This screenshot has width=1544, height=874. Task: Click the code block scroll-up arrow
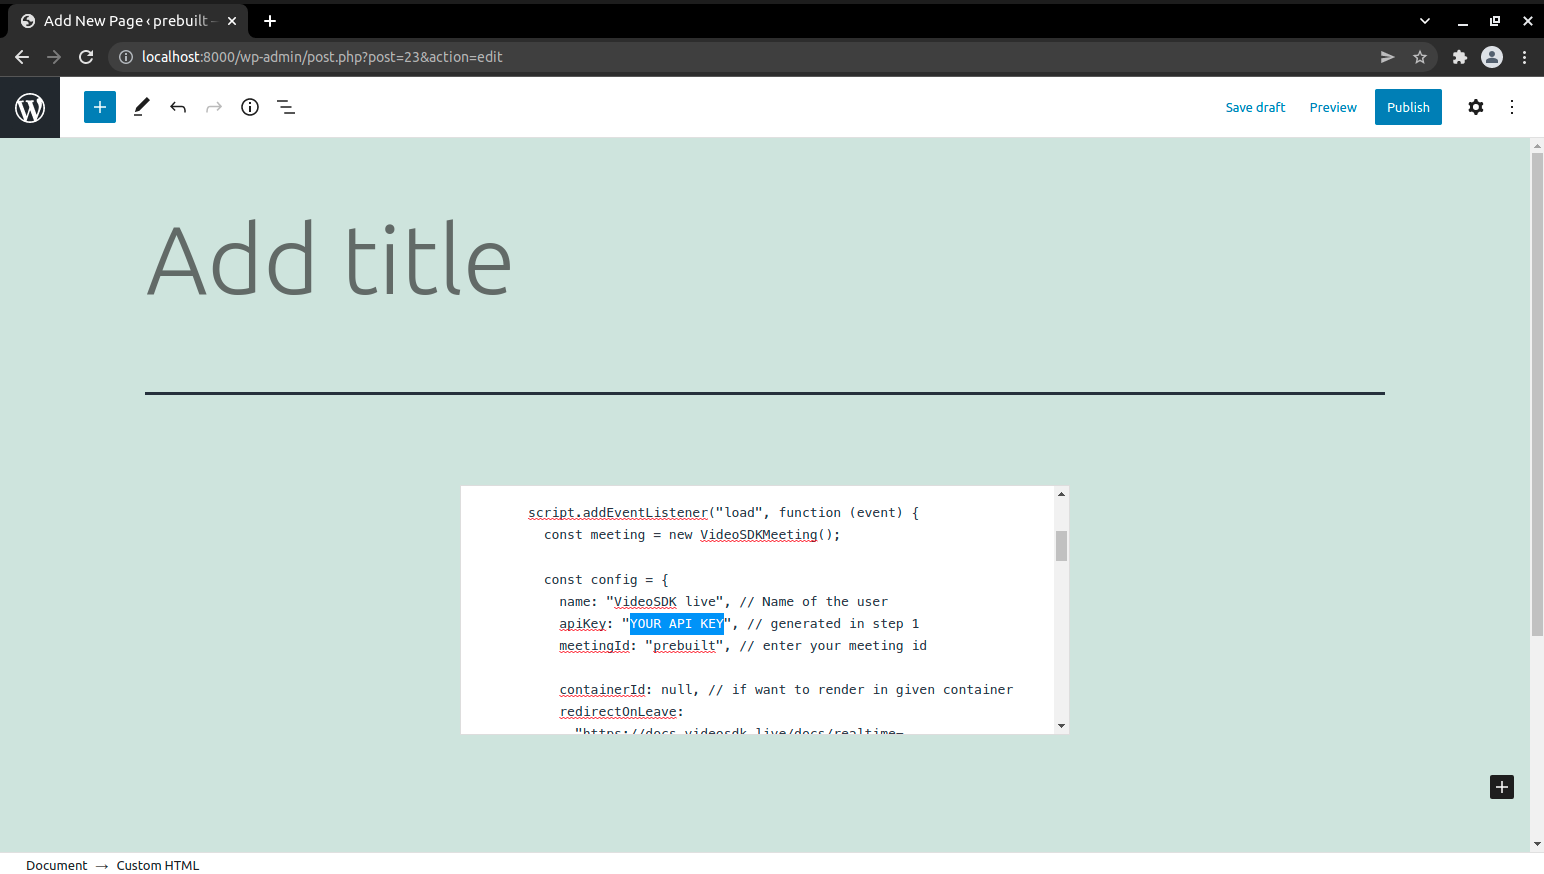point(1061,494)
